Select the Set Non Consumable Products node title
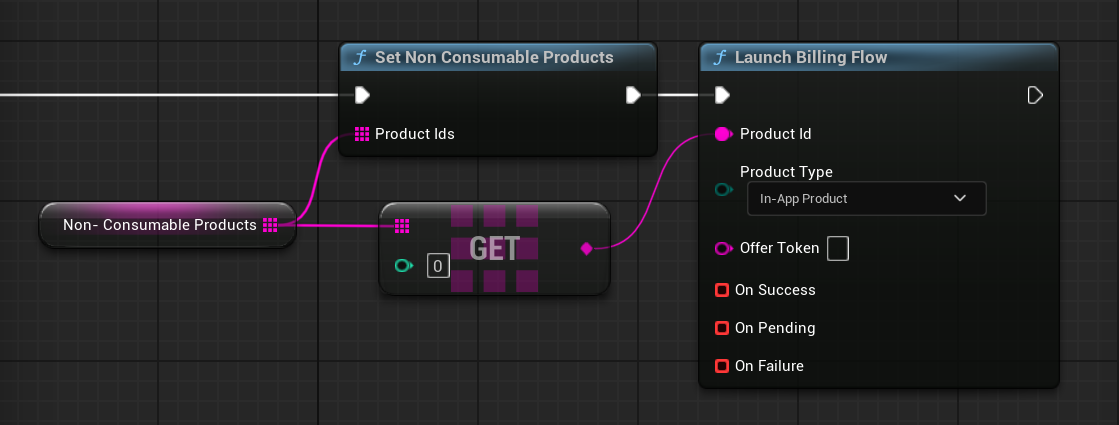This screenshot has width=1119, height=425. (493, 57)
